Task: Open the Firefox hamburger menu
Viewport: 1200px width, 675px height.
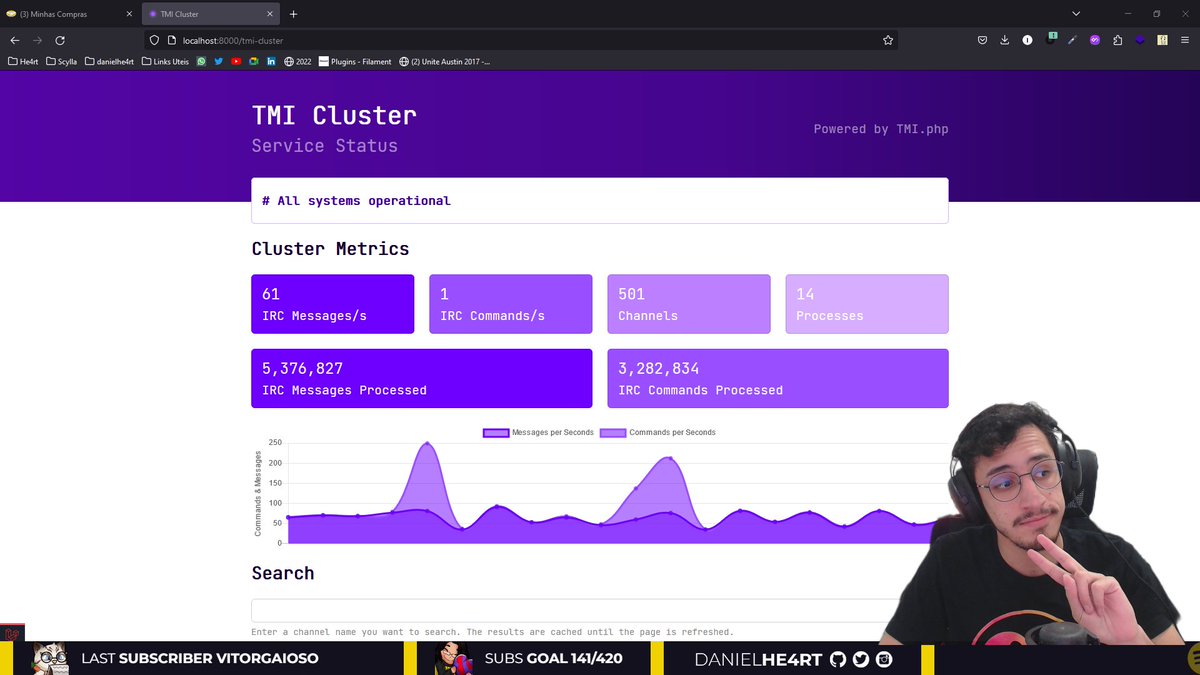Action: 1185,40
